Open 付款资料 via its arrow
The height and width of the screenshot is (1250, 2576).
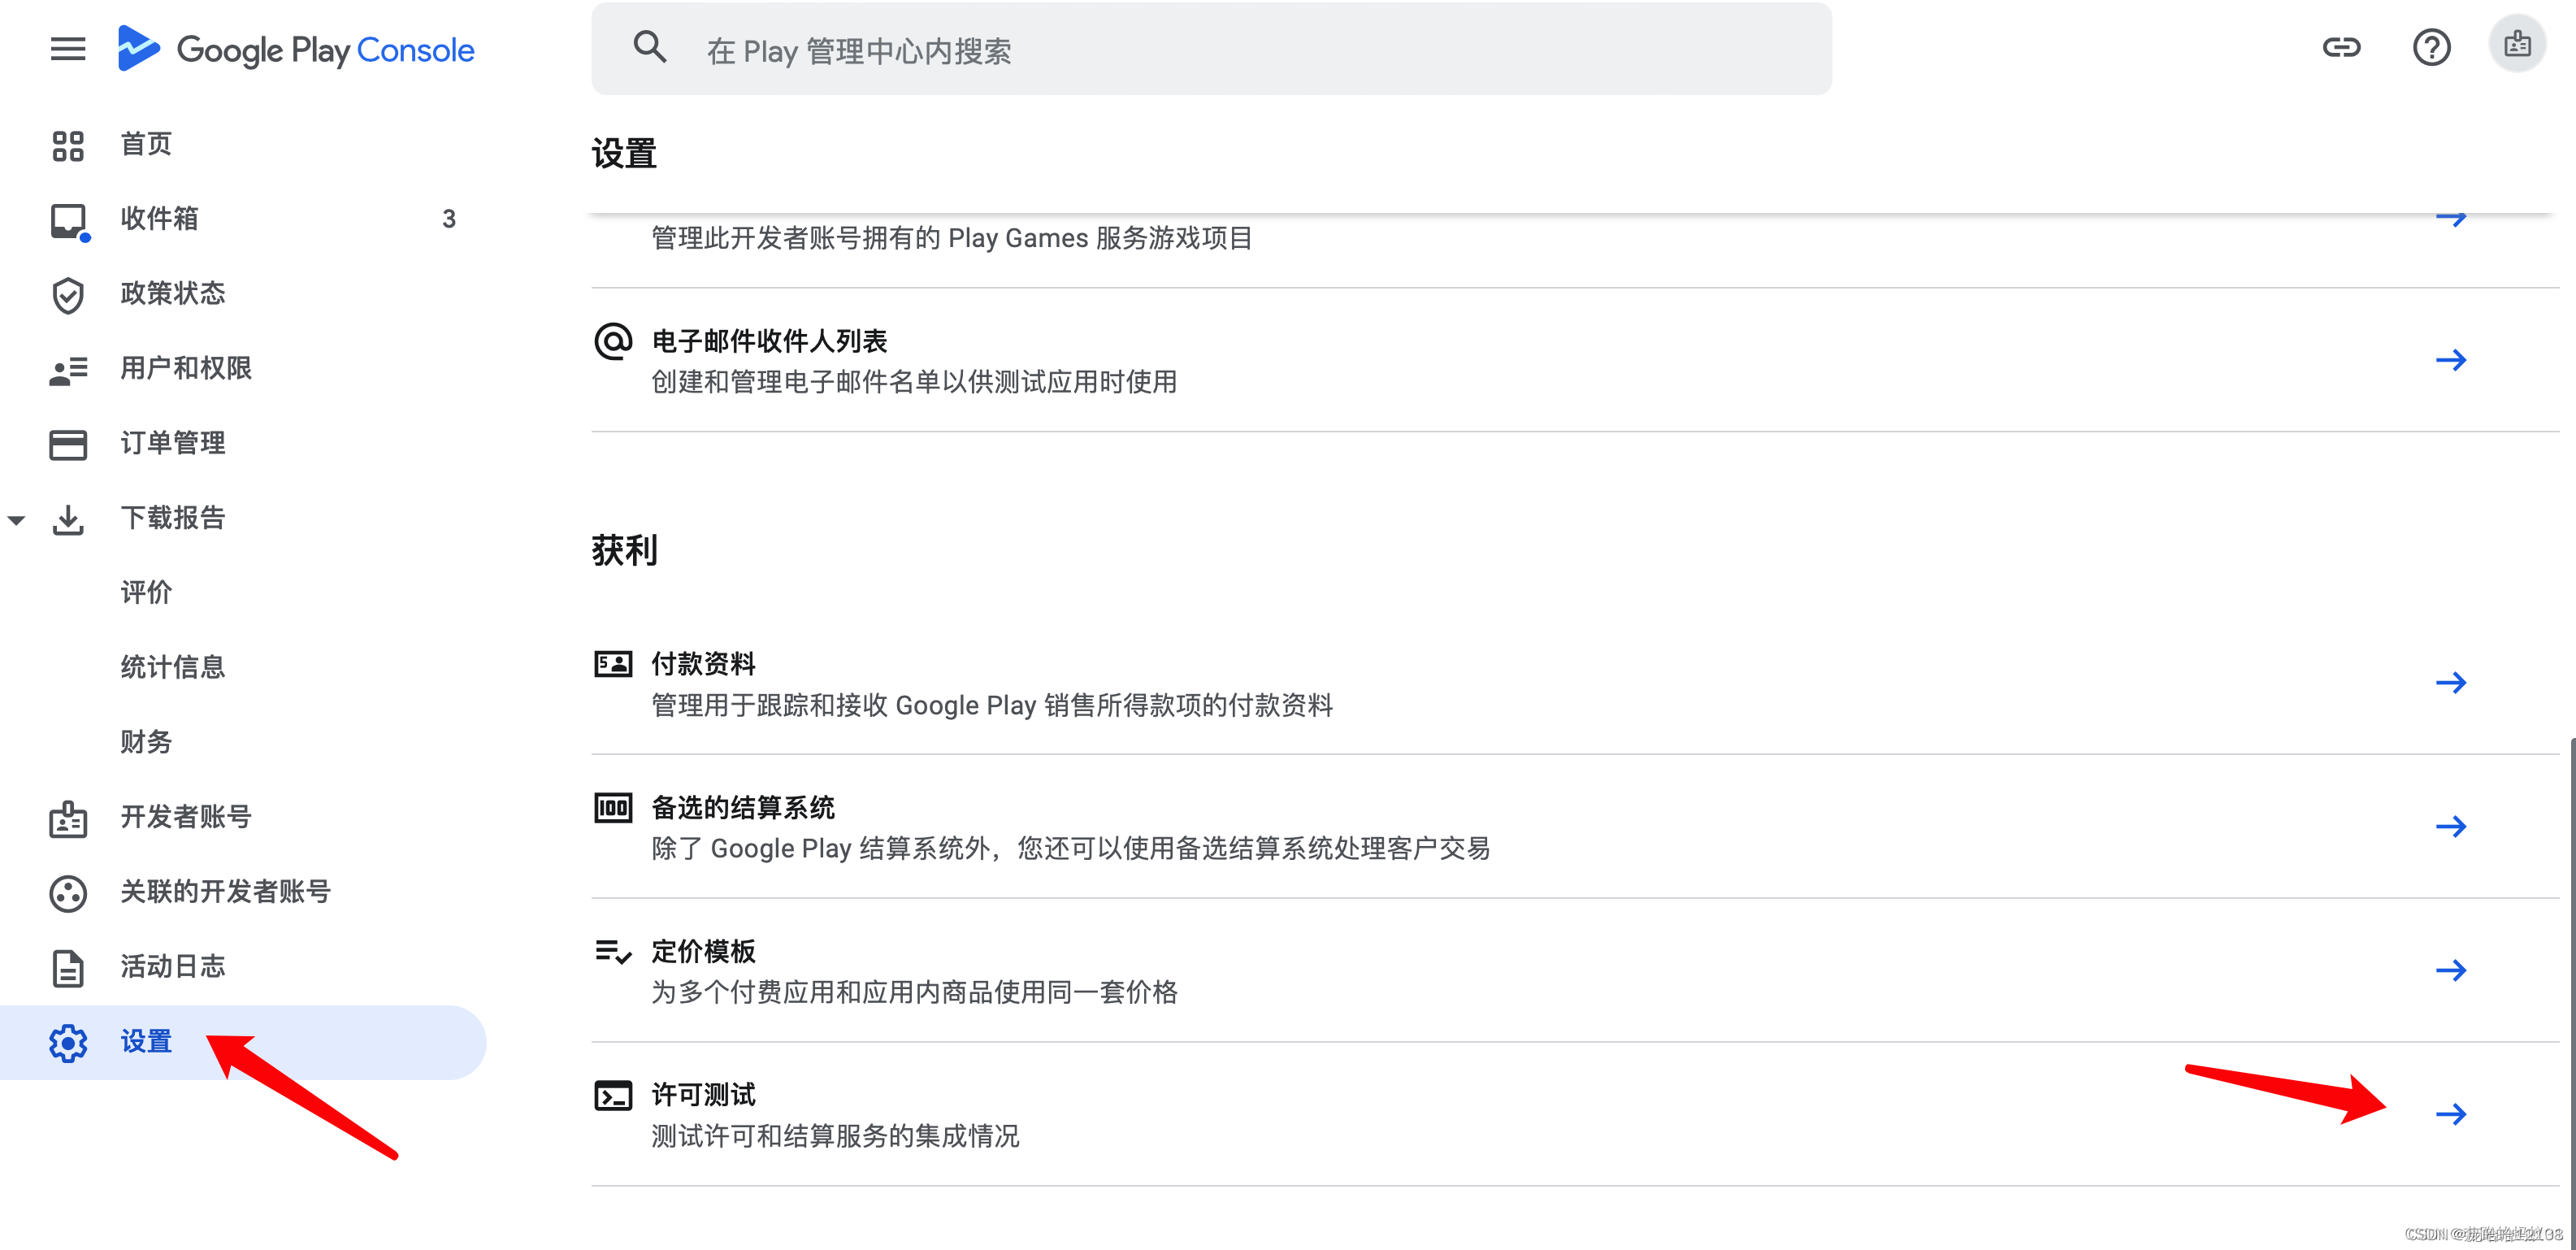(2450, 683)
